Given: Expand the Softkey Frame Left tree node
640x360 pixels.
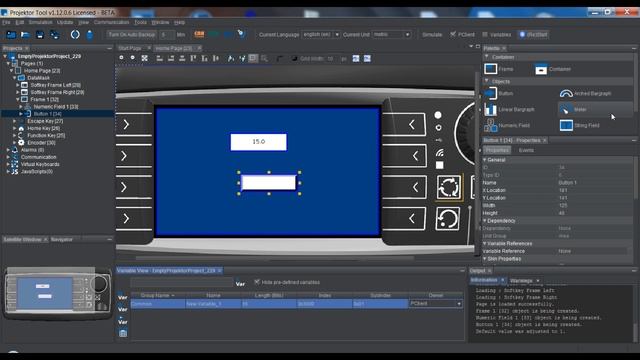Looking at the screenshot, I should pyautogui.click(x=18, y=85).
